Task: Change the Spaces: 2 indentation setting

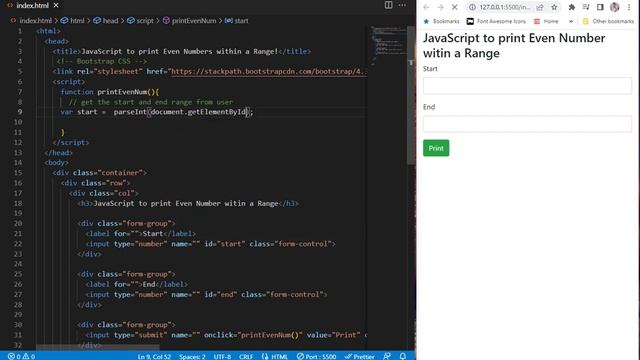Action: click(x=192, y=356)
